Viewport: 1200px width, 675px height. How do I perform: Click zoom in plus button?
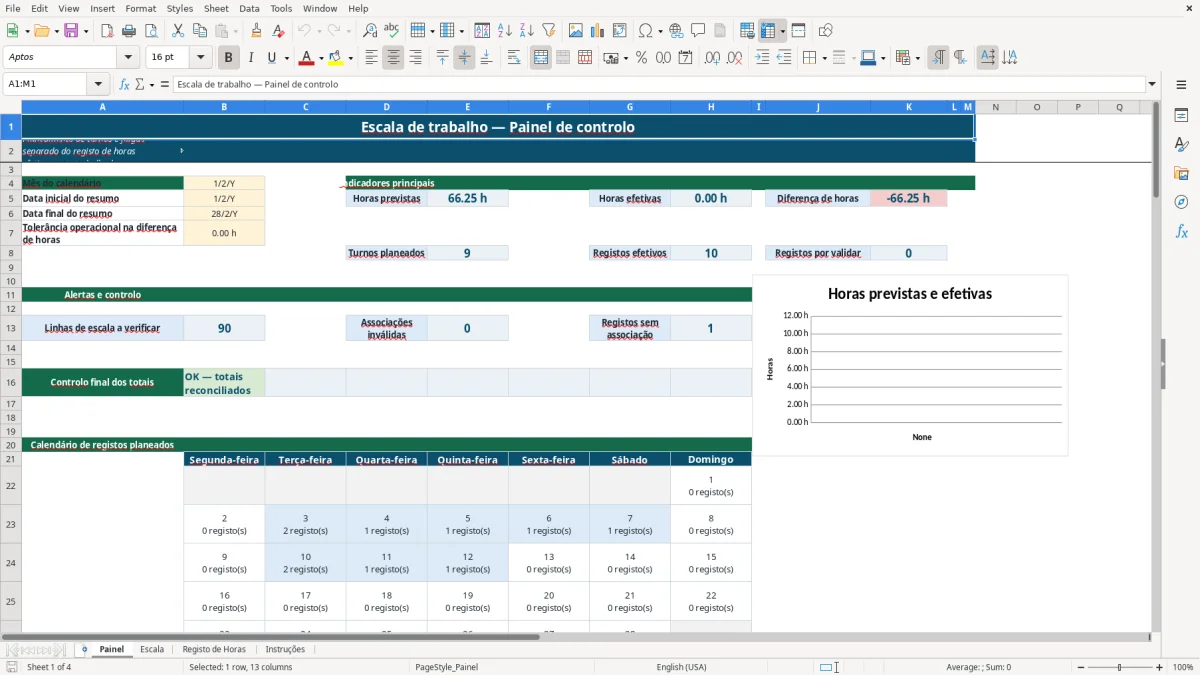1160,667
